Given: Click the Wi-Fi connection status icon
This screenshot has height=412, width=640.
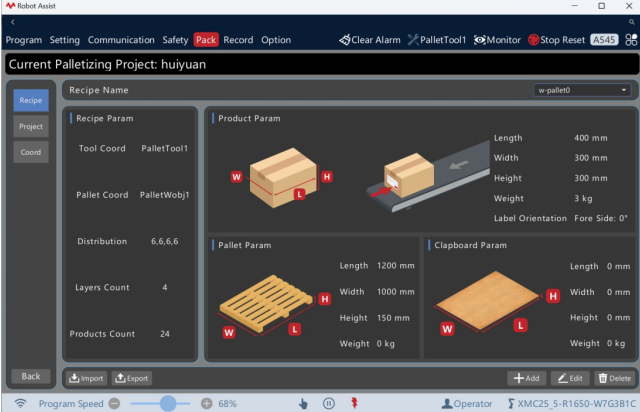Looking at the screenshot, I should pyautogui.click(x=20, y=404).
